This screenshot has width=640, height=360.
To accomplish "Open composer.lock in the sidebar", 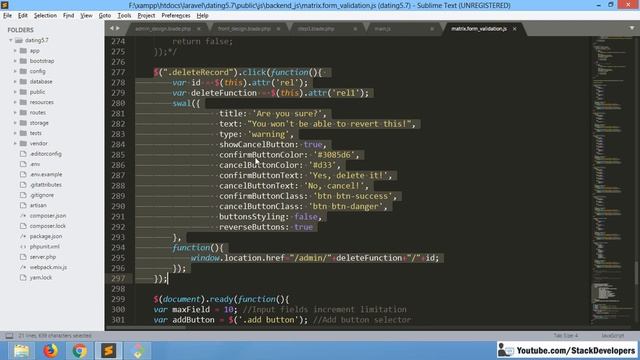I will coord(47,226).
